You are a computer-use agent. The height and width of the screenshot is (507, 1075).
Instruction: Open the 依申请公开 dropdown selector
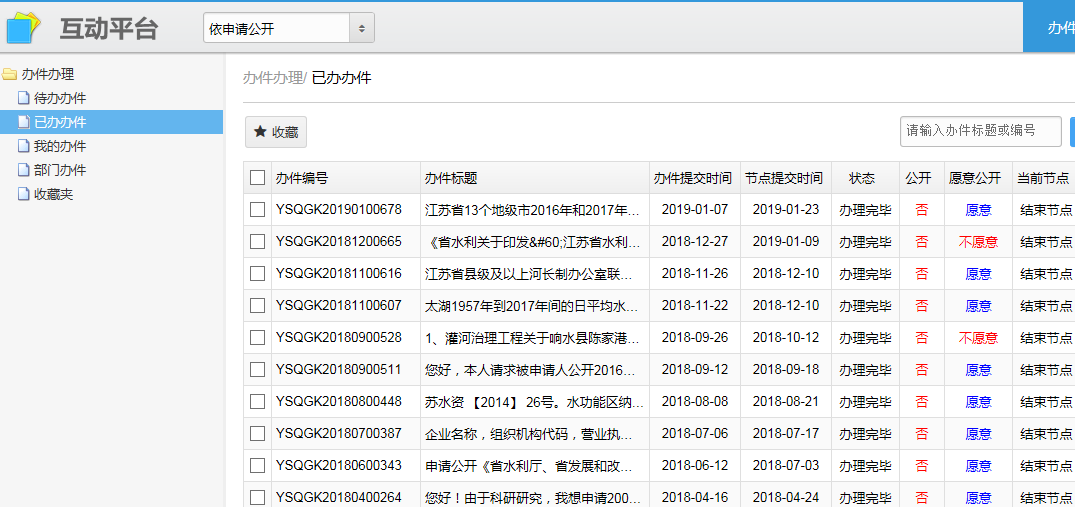[289, 28]
